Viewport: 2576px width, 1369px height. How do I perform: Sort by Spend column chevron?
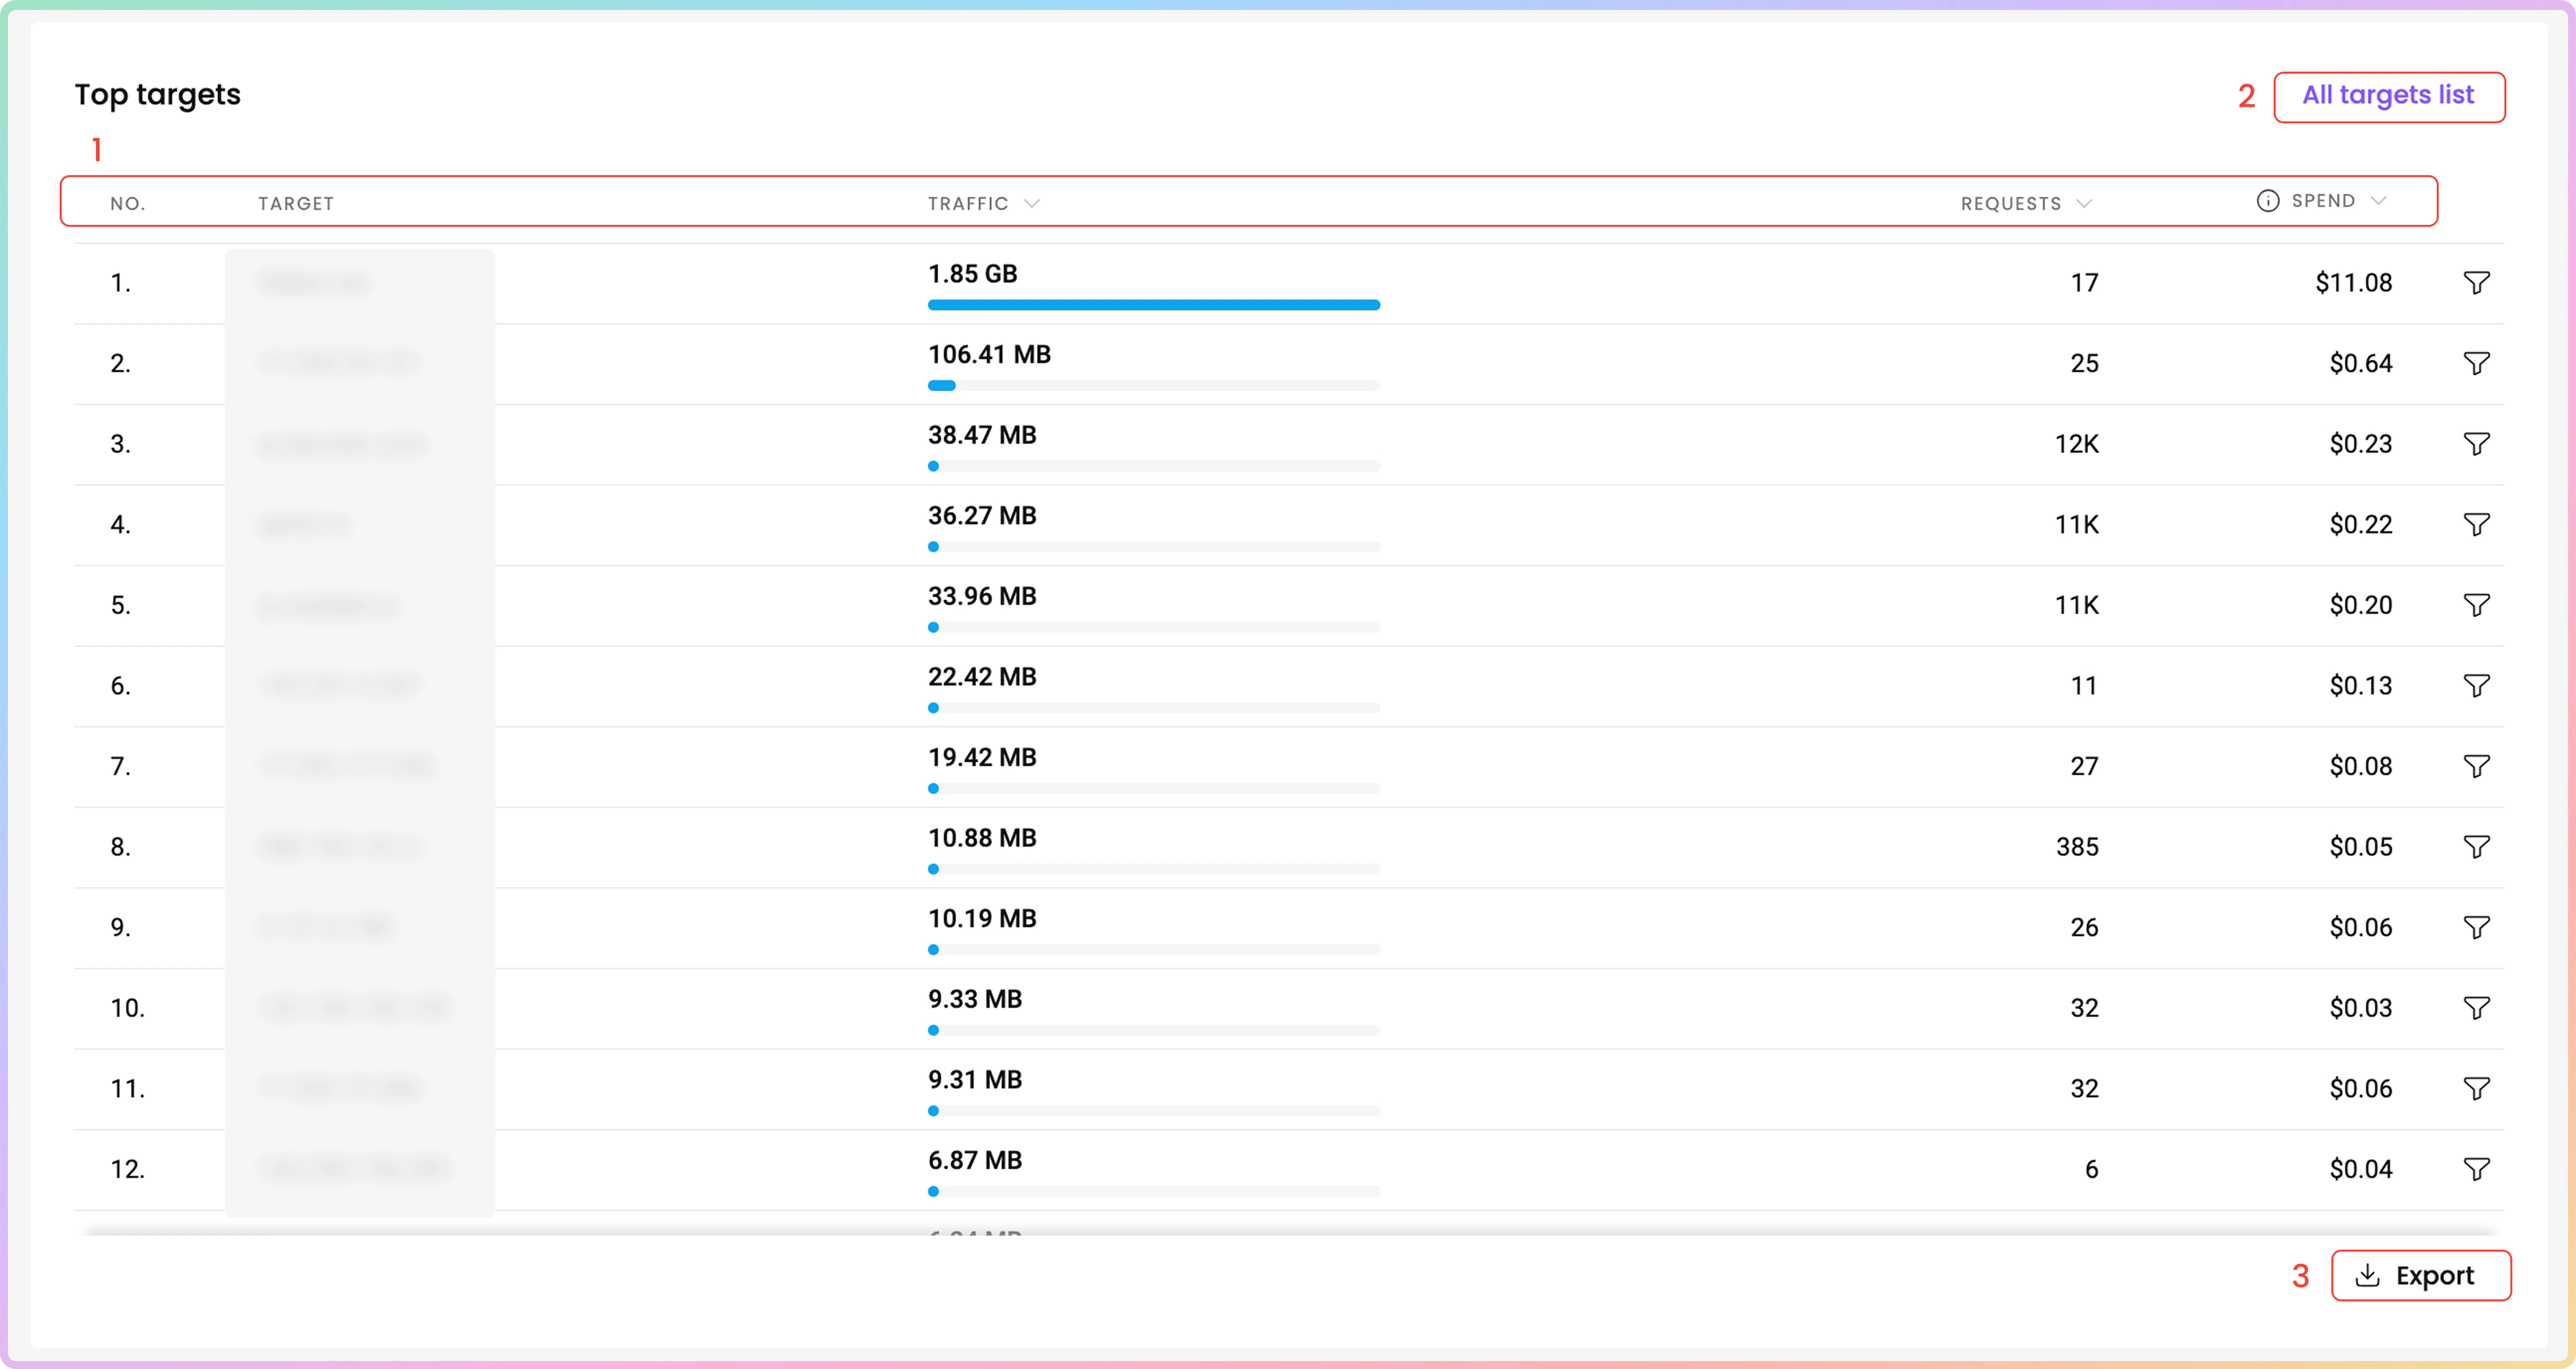click(x=2379, y=201)
